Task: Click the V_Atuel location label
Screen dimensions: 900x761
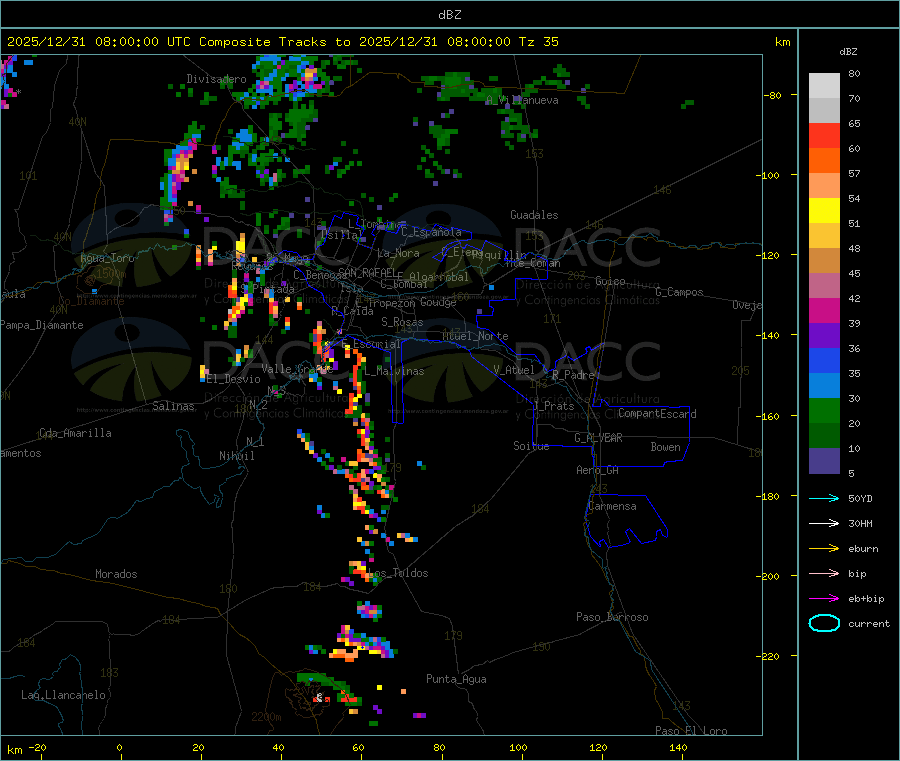Action: point(514,370)
